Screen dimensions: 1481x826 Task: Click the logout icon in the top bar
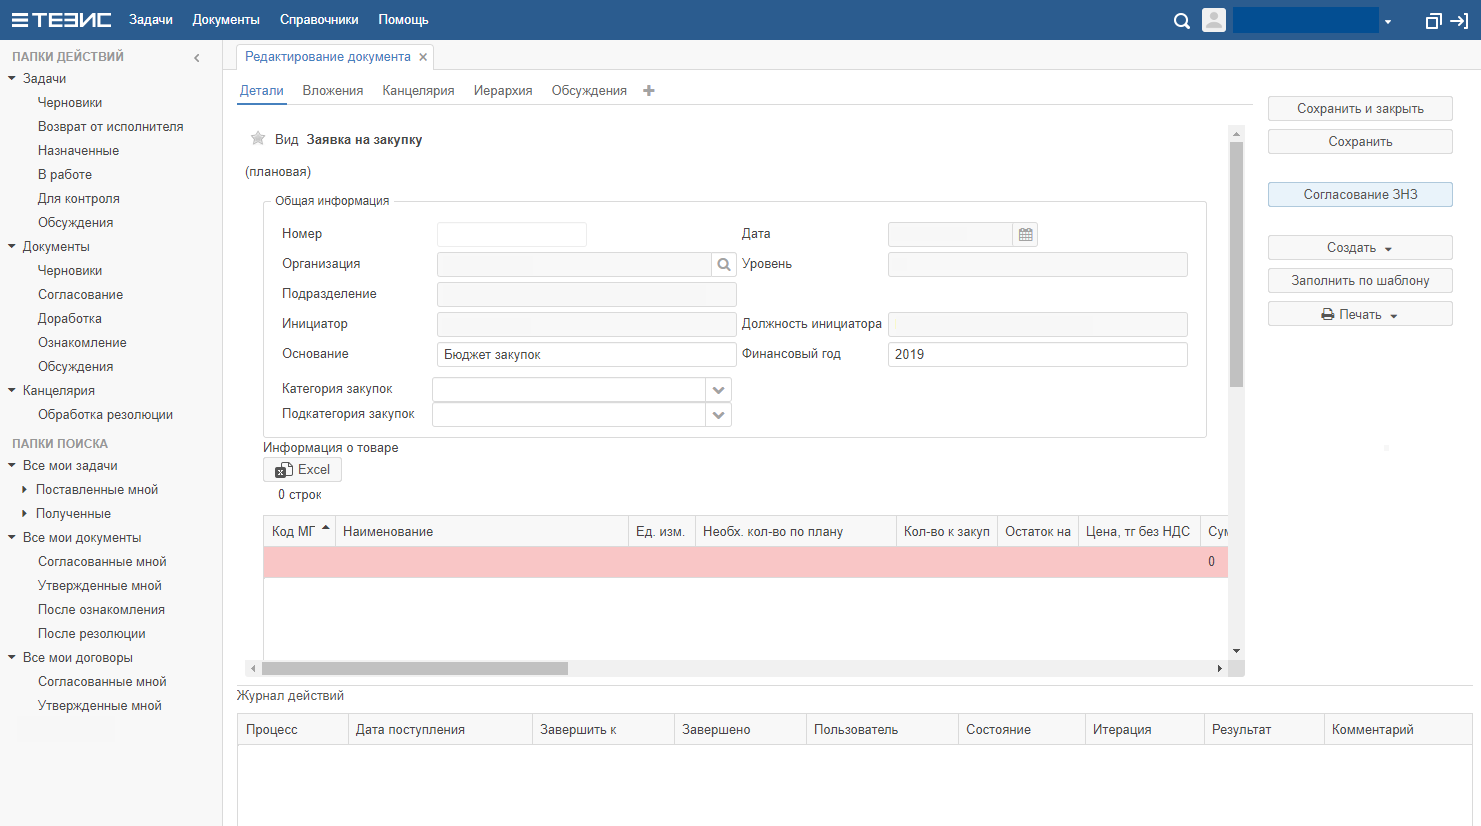pos(1459,20)
